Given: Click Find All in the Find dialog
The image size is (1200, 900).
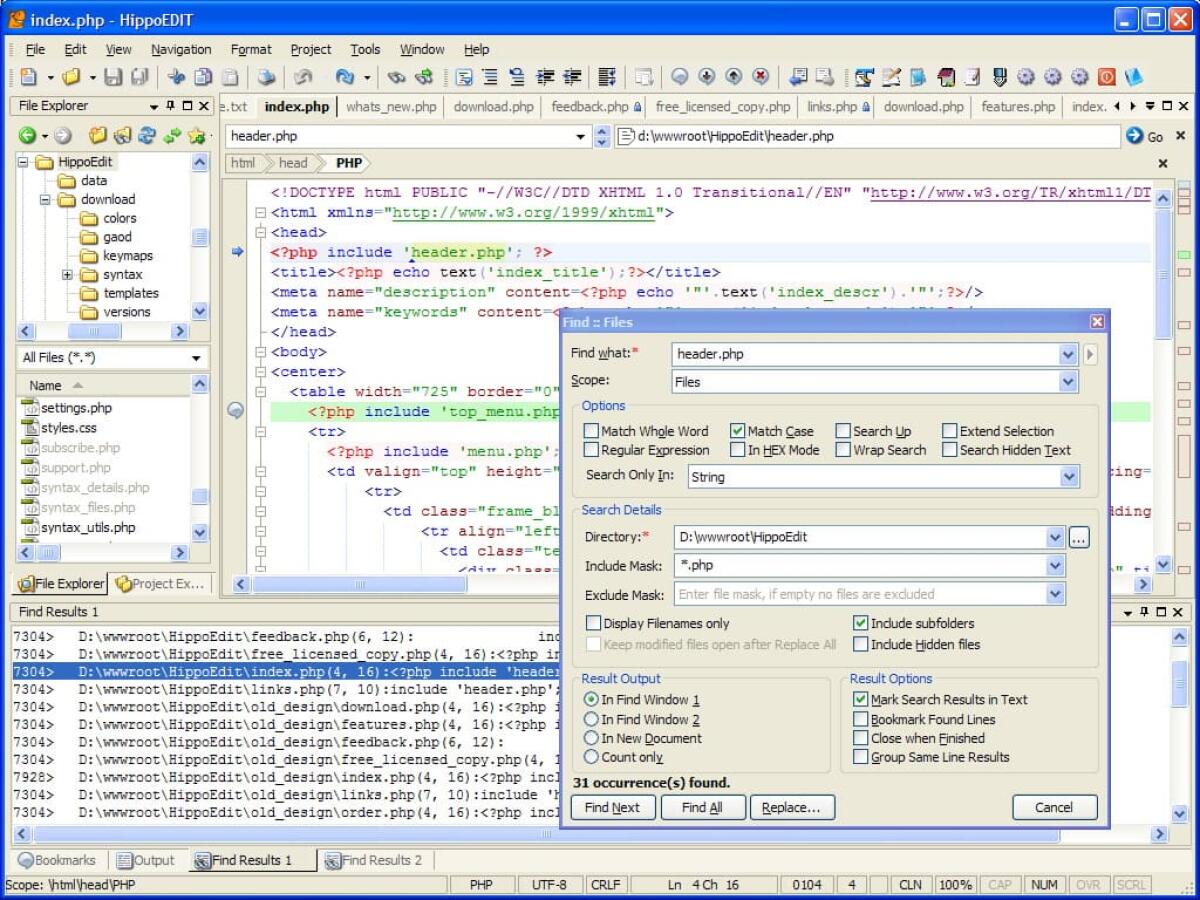Looking at the screenshot, I should click(x=703, y=807).
